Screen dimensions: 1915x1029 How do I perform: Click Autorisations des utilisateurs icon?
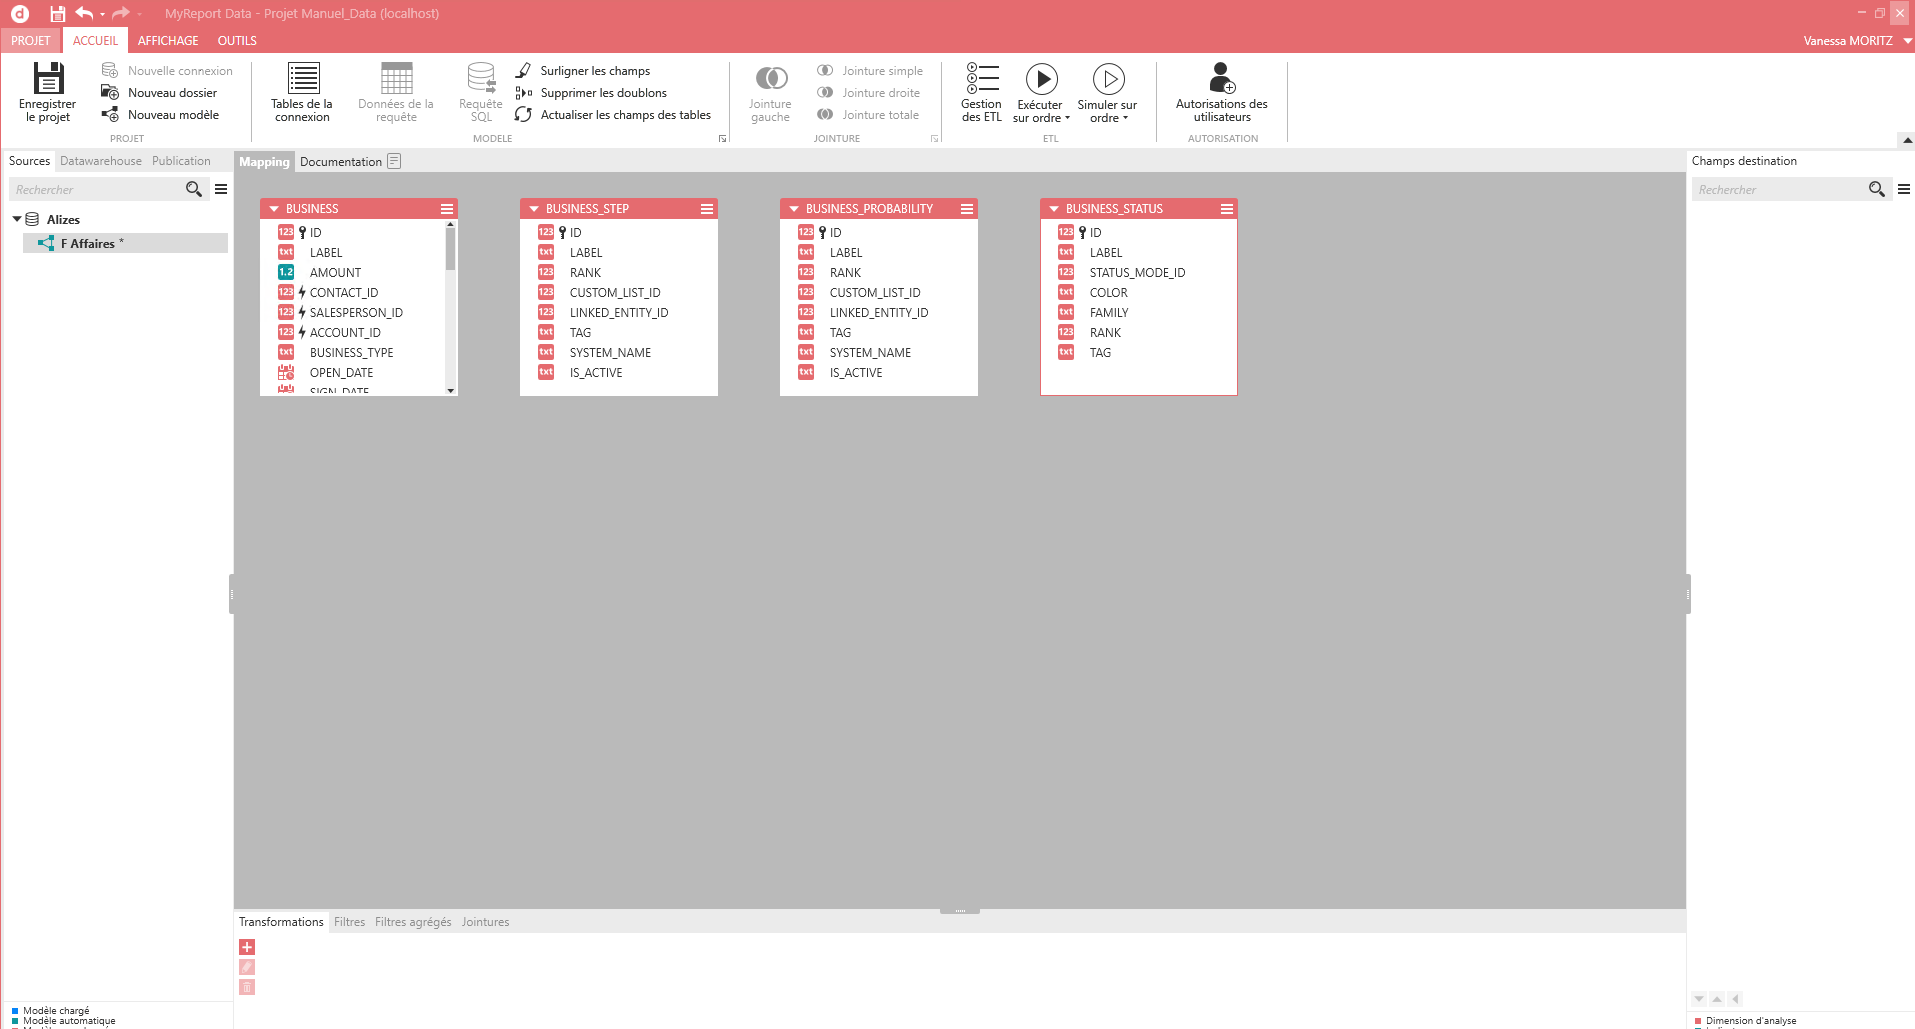(1221, 80)
